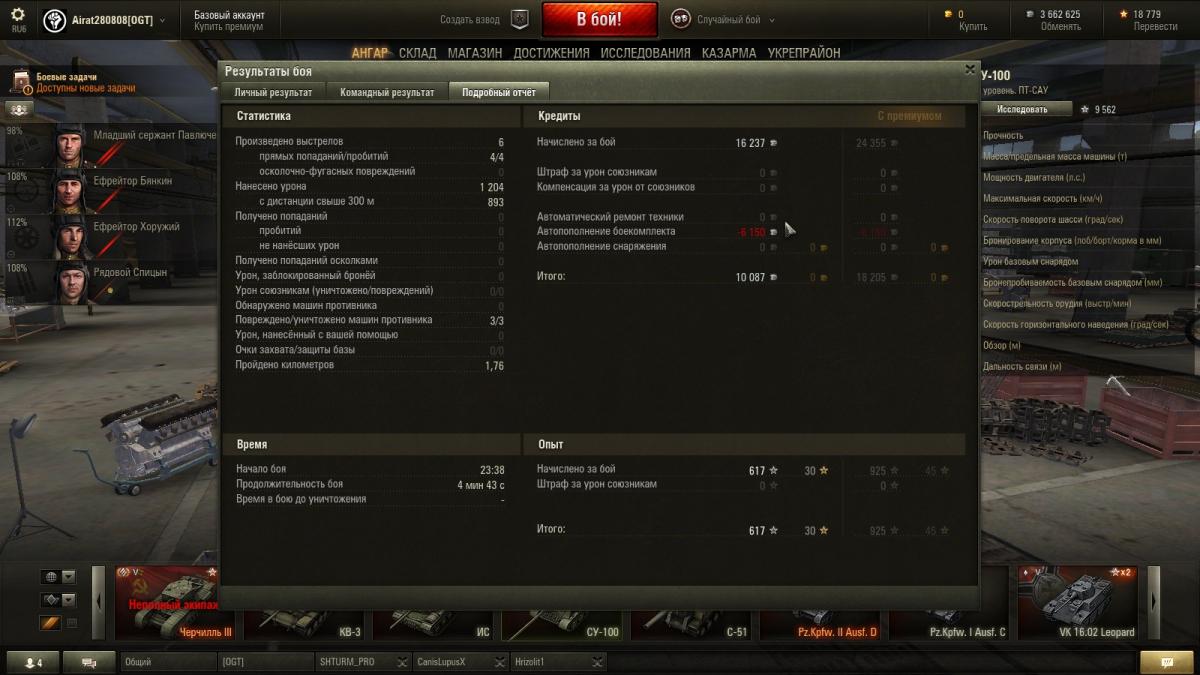Select the VK 16.02 Leopard tank
The height and width of the screenshot is (675, 1200).
point(1078,602)
